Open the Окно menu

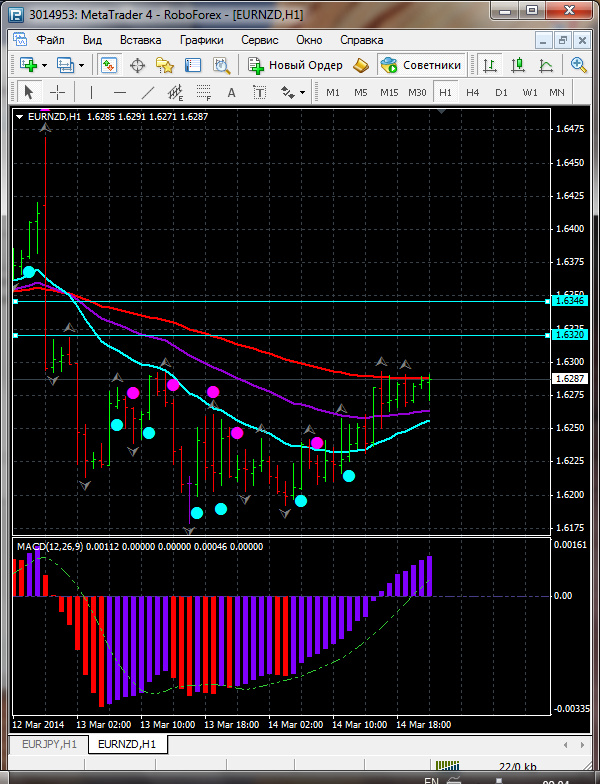click(310, 40)
